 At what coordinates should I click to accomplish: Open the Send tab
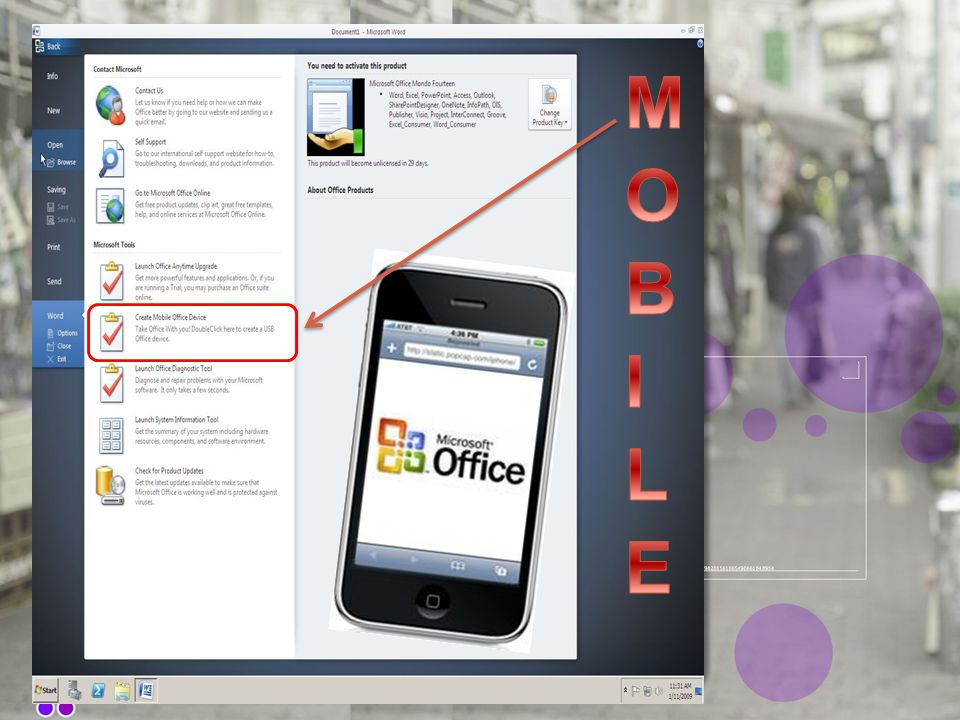pyautogui.click(x=54, y=282)
